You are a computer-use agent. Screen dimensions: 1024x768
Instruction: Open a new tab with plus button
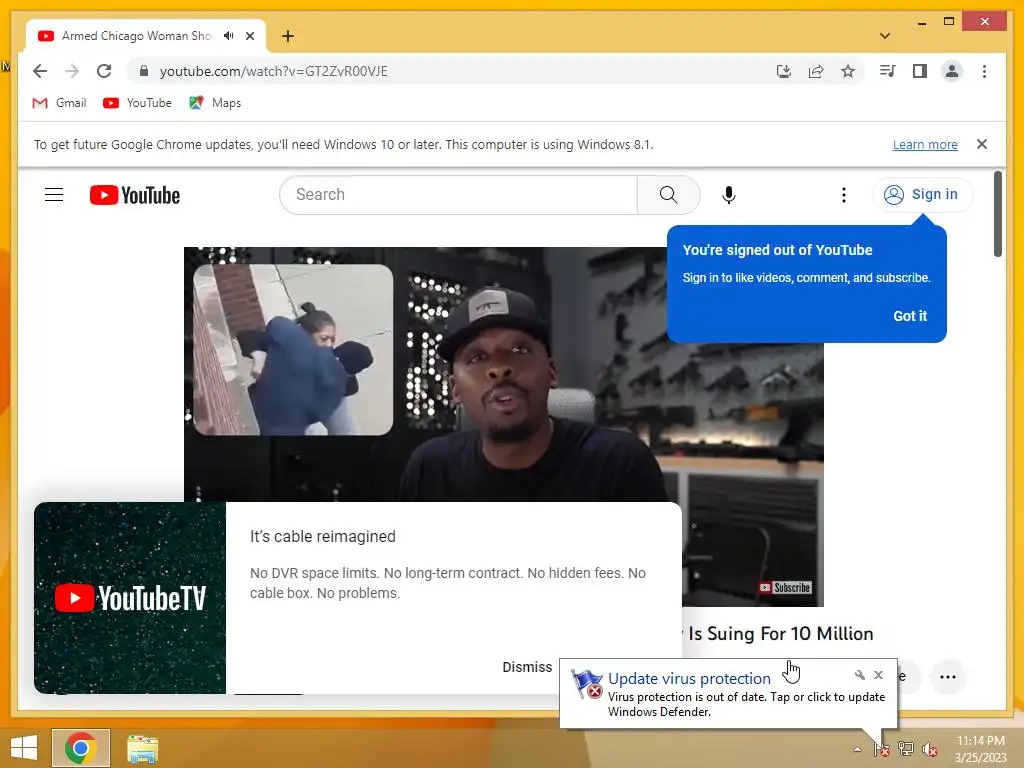288,36
